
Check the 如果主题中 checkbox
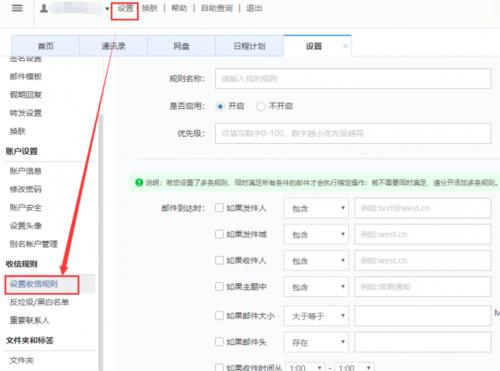tap(219, 286)
